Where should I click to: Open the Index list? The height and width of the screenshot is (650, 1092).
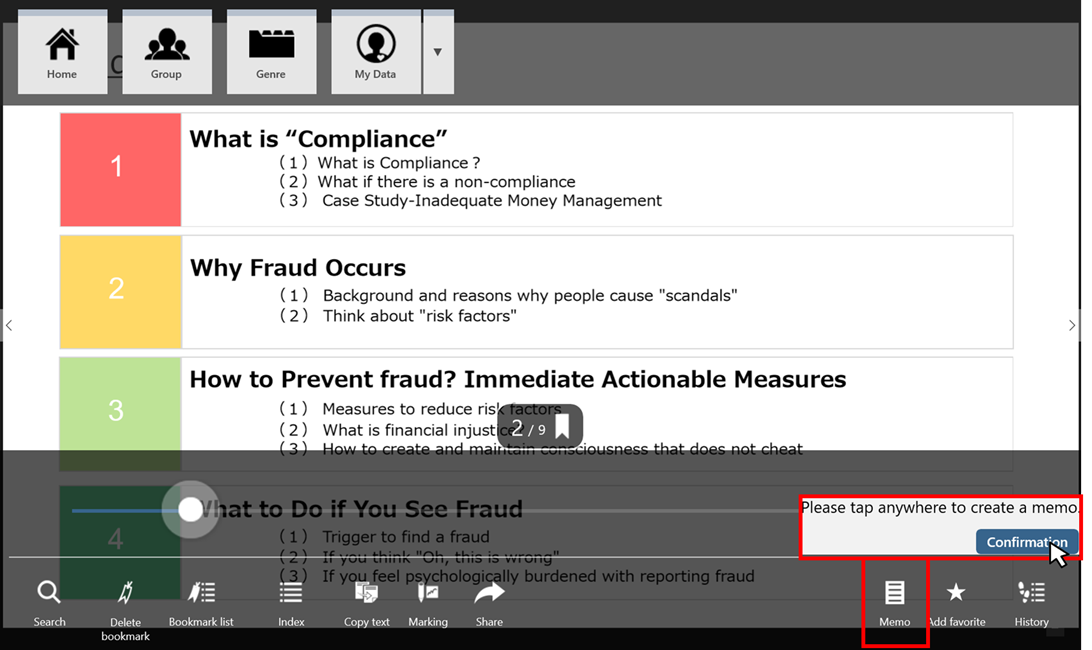pos(291,603)
